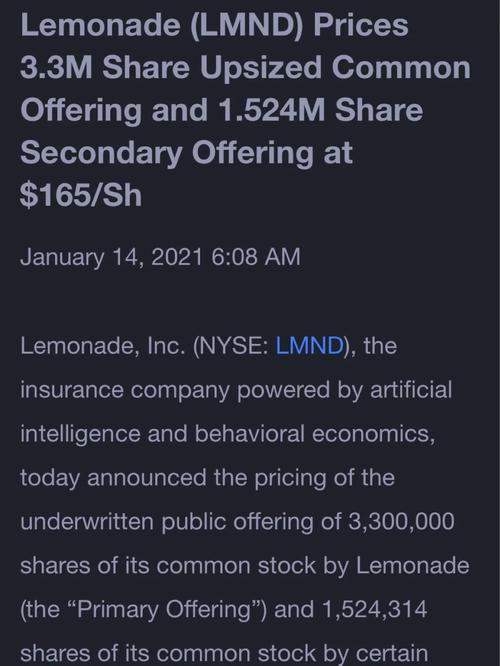Open the blue LMND ticker link

(x=309, y=345)
